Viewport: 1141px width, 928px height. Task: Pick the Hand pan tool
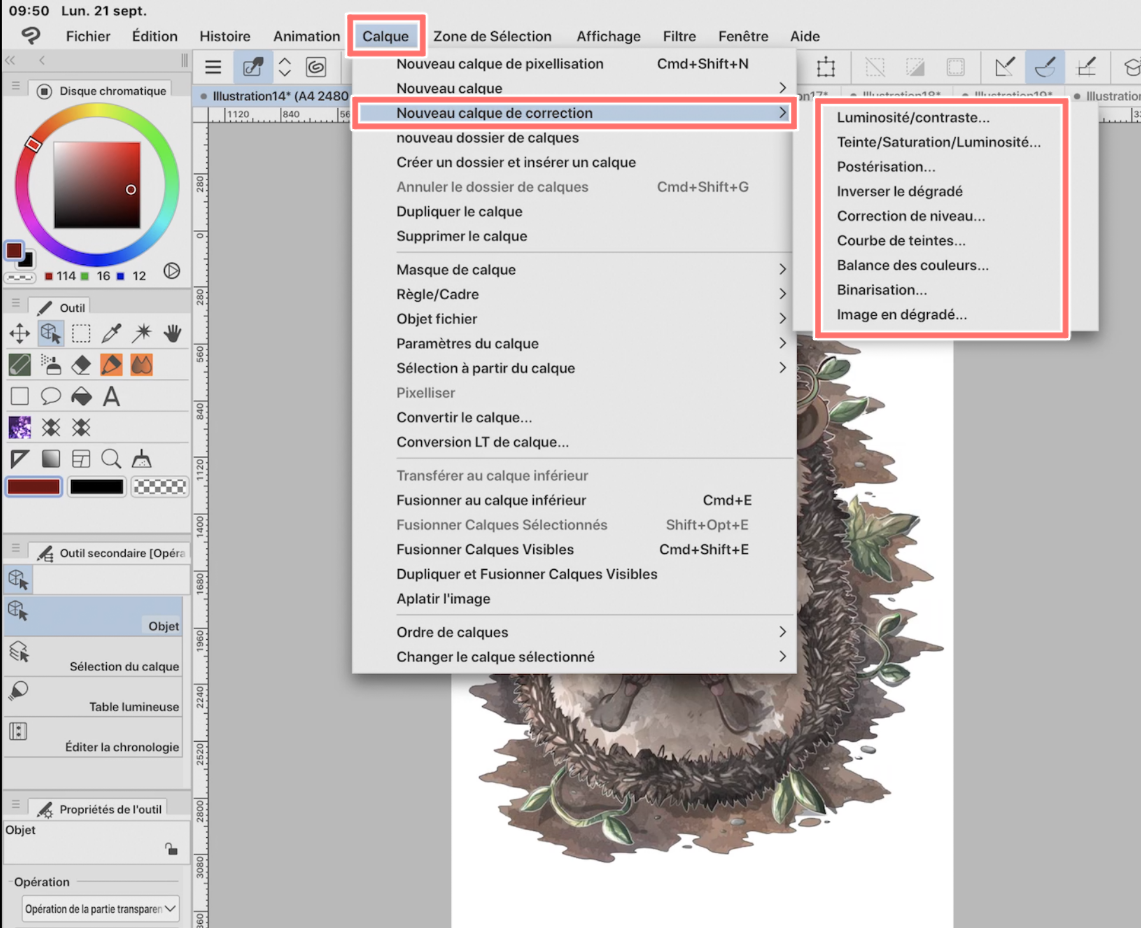point(172,333)
